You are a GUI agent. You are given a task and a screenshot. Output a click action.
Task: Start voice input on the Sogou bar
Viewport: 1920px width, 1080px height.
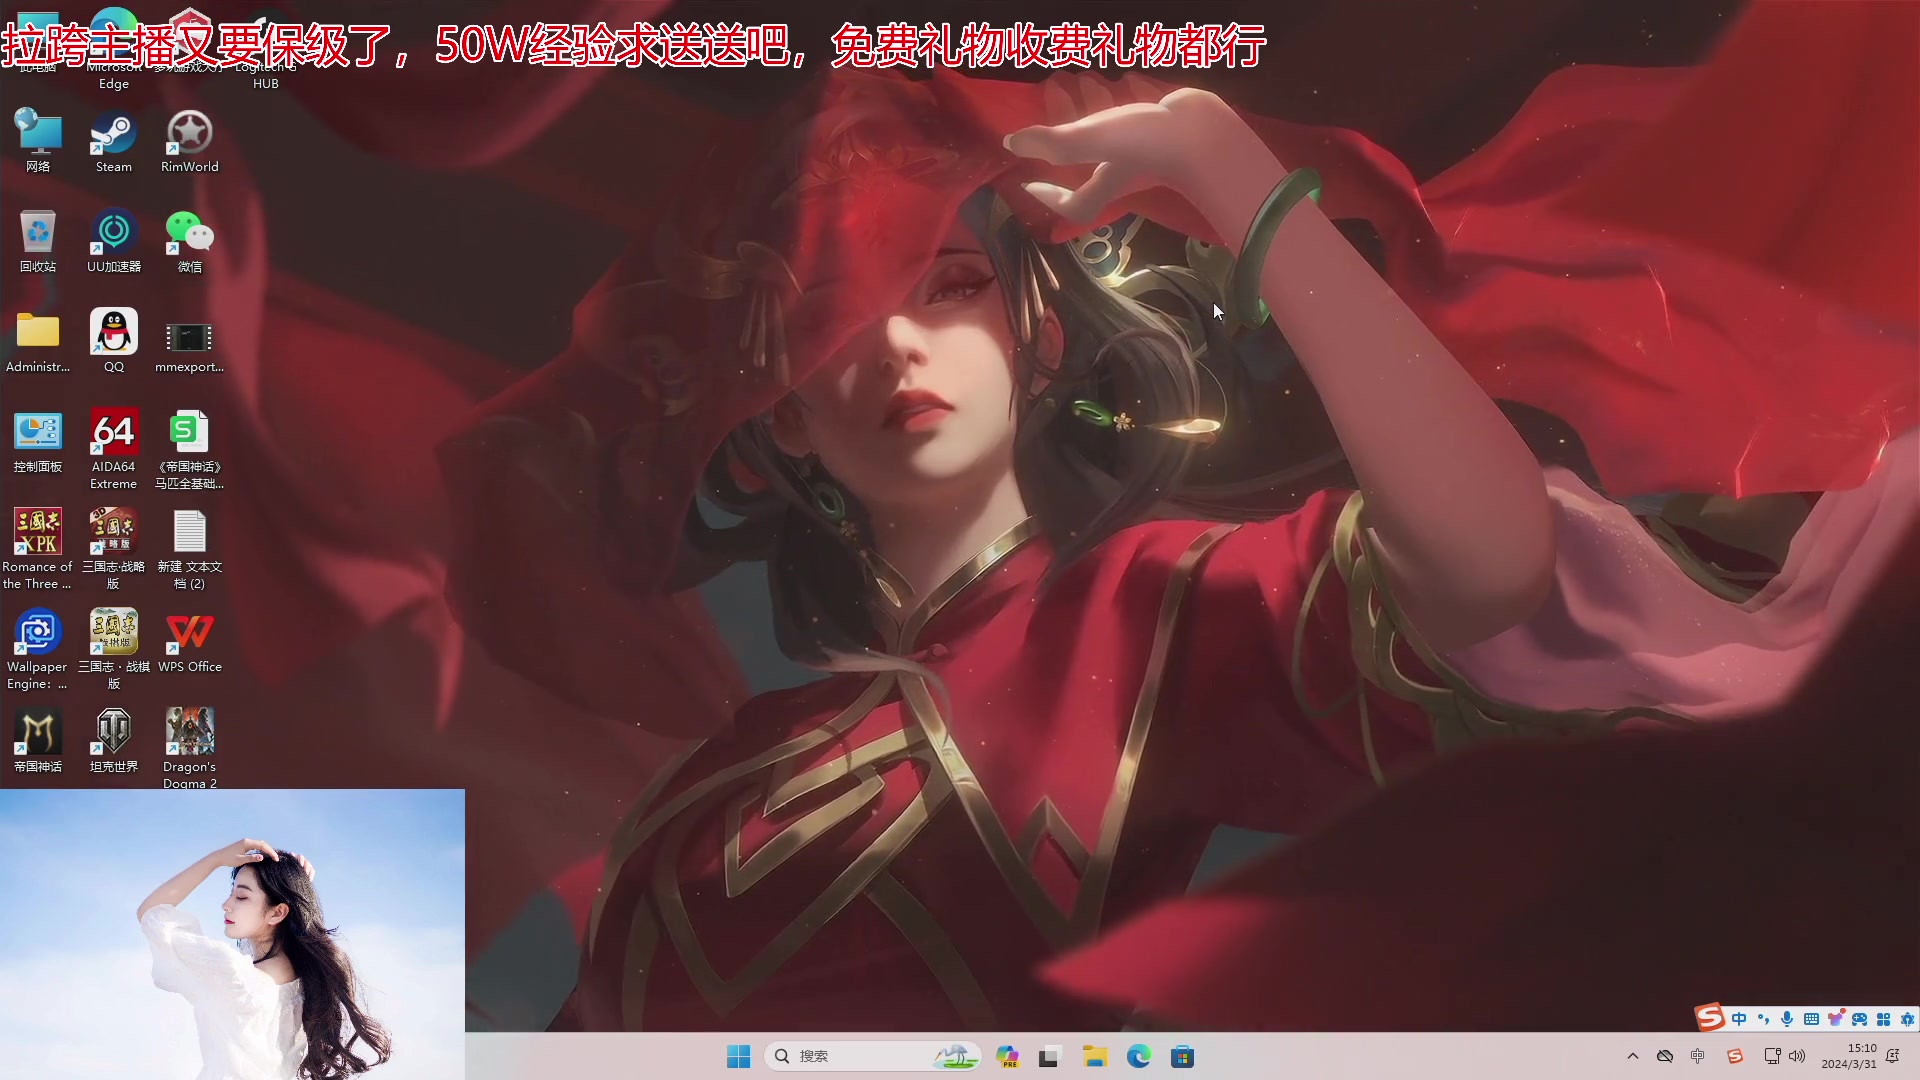point(1787,1019)
